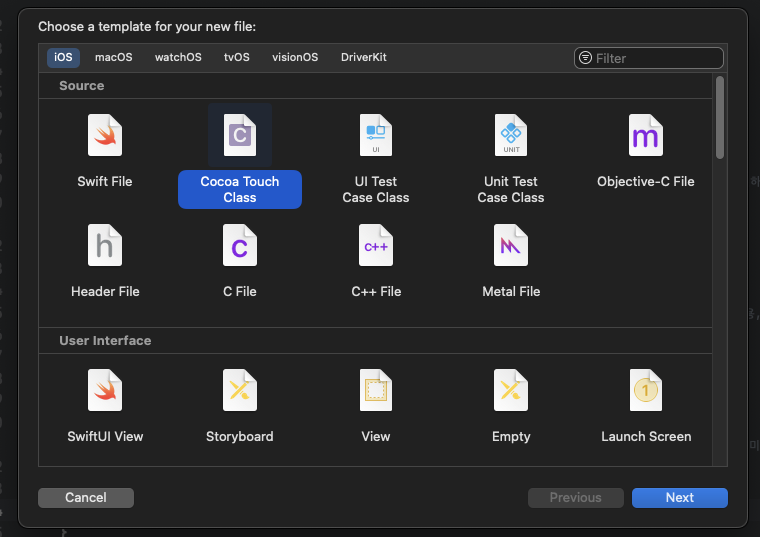Pick the Unit Test Case Class icon
This screenshot has height=537, width=760.
pos(511,135)
